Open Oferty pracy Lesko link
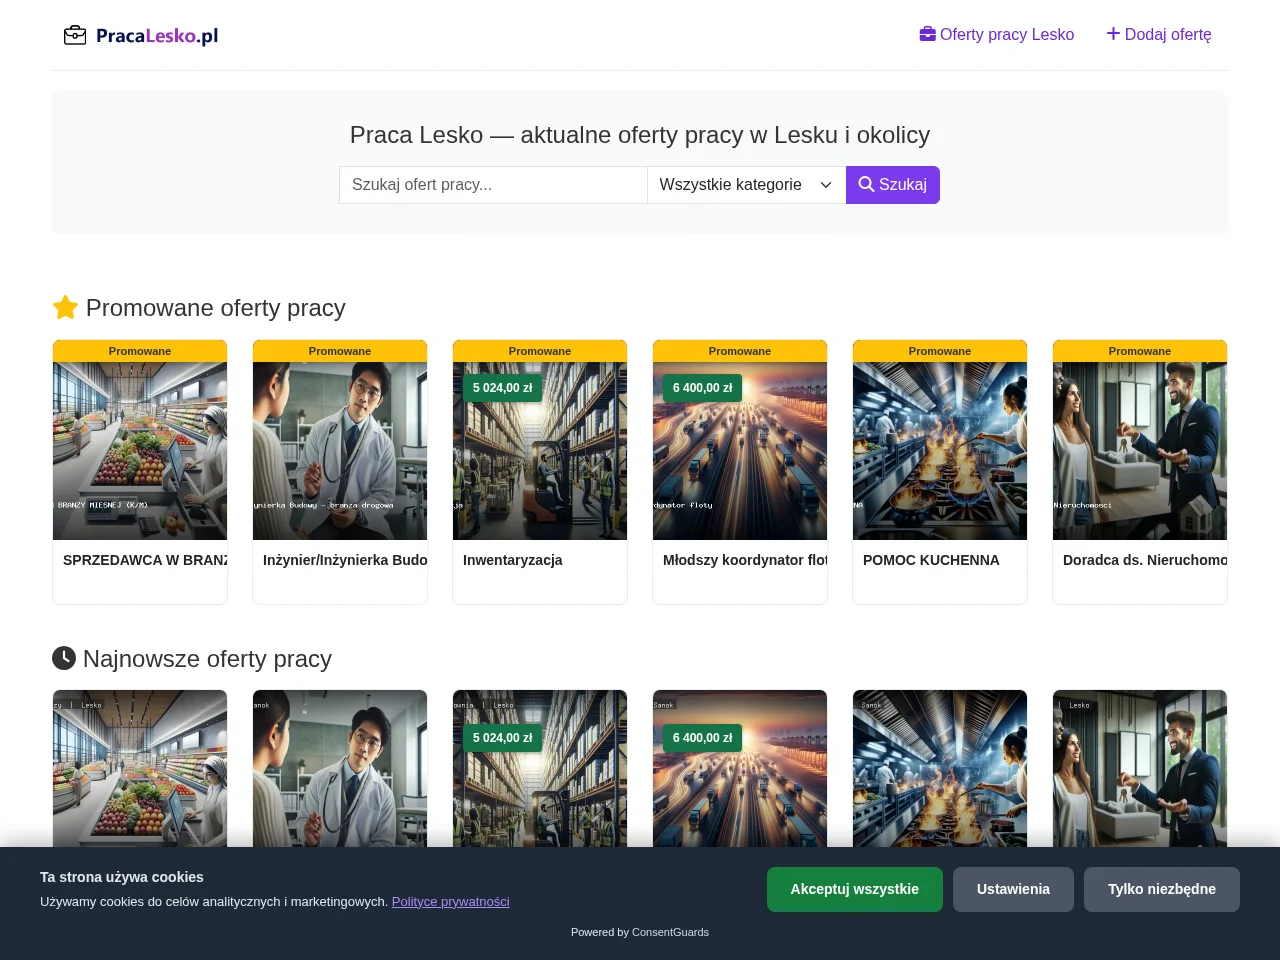The width and height of the screenshot is (1280, 960). click(x=997, y=34)
